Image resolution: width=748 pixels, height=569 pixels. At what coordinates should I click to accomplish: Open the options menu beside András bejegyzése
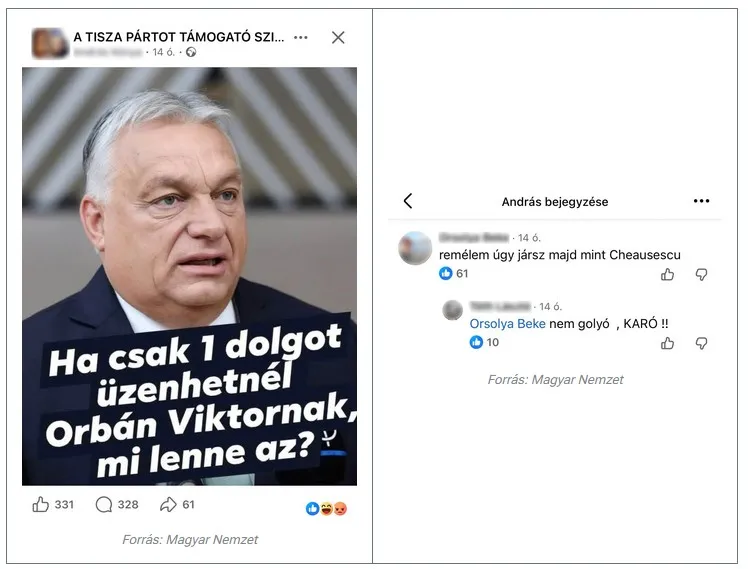[701, 201]
